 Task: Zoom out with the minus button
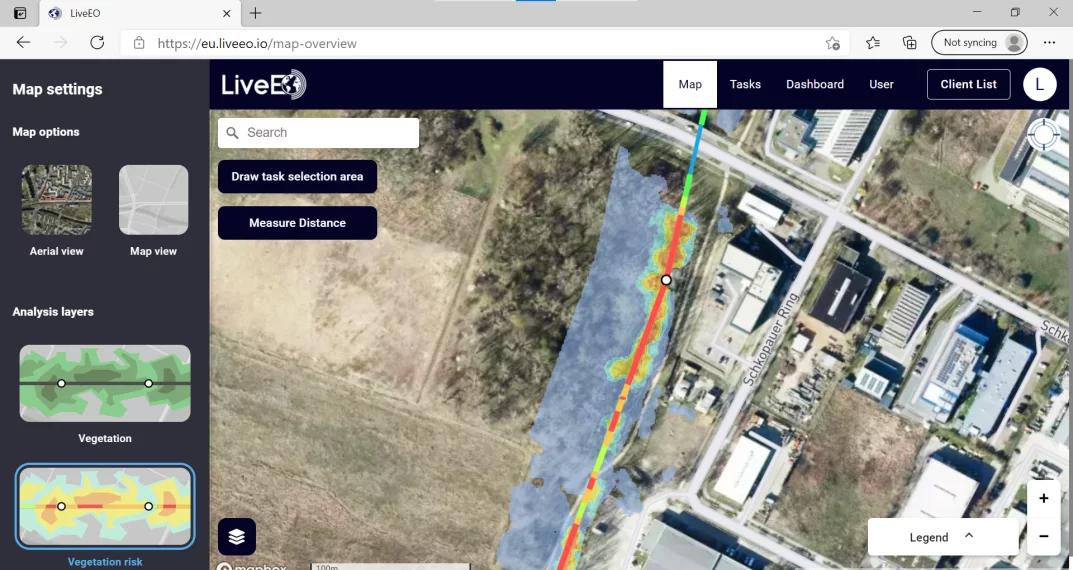tap(1044, 536)
